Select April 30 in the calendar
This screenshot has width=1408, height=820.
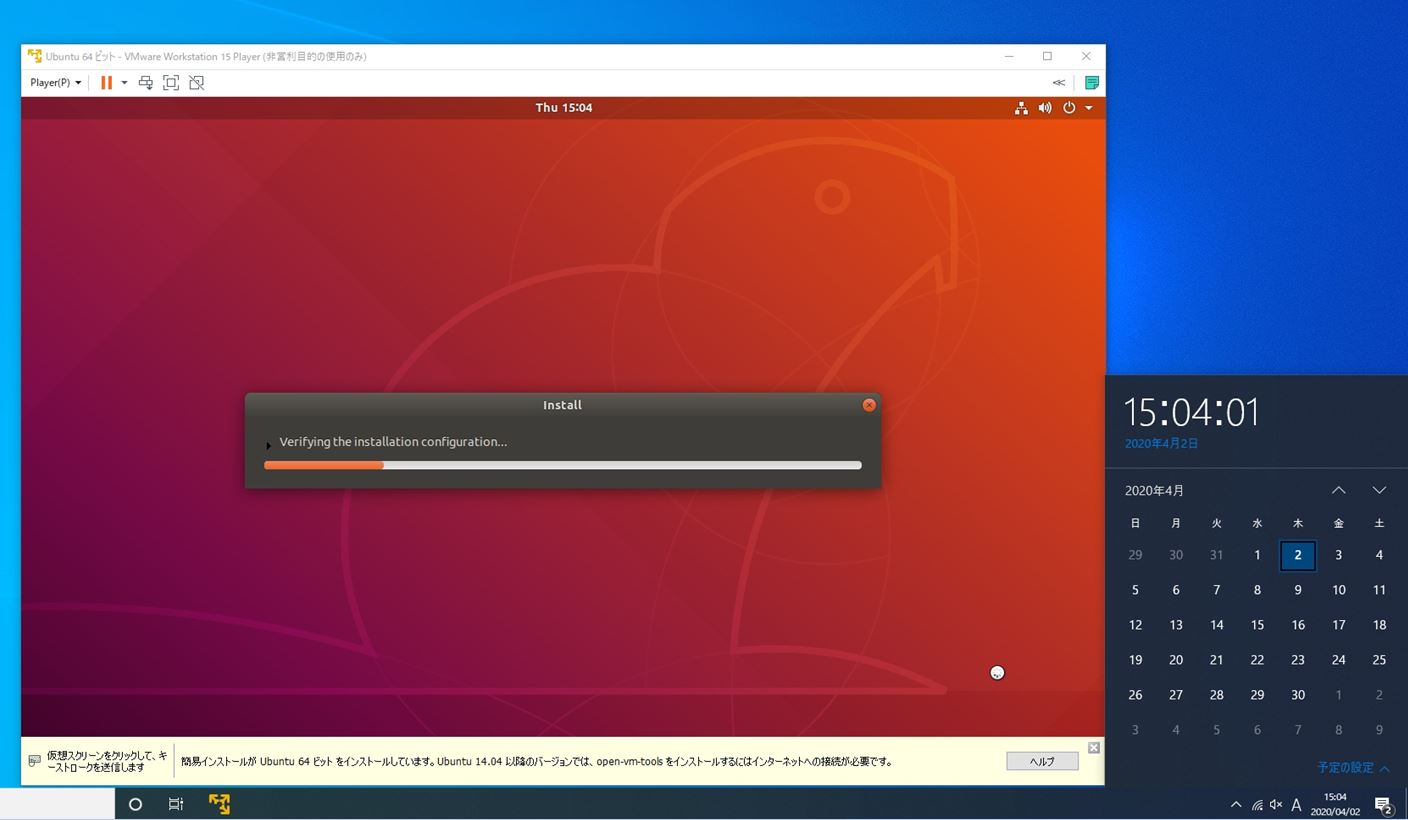[1297, 695]
